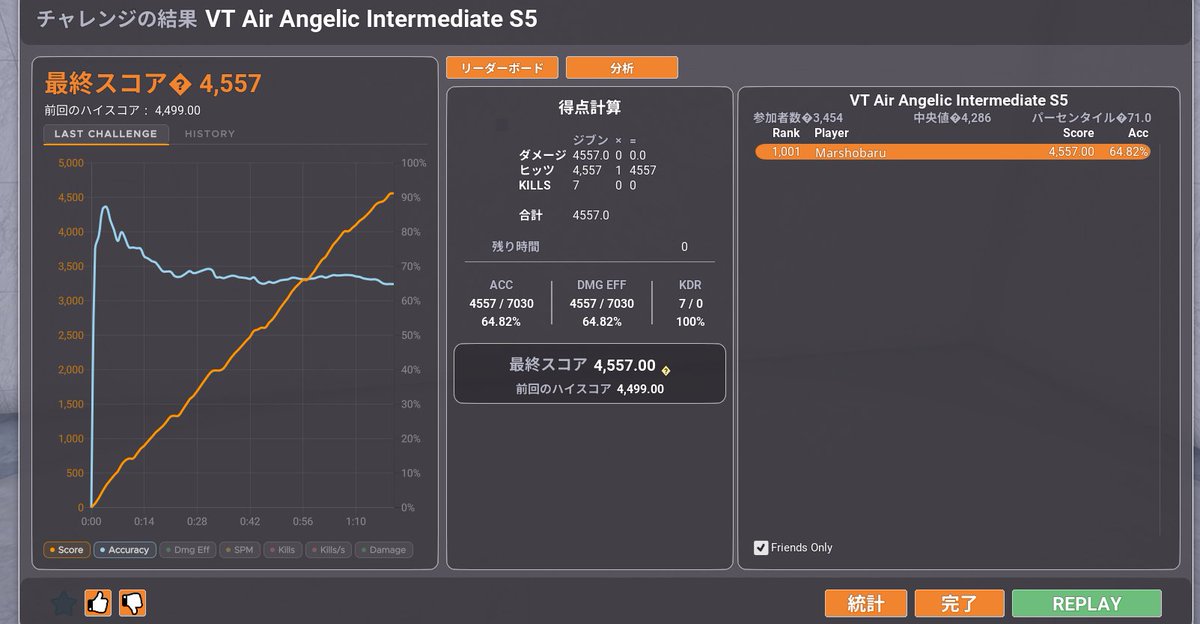Click the Rank column header
This screenshot has height=624, width=1200.
point(786,133)
